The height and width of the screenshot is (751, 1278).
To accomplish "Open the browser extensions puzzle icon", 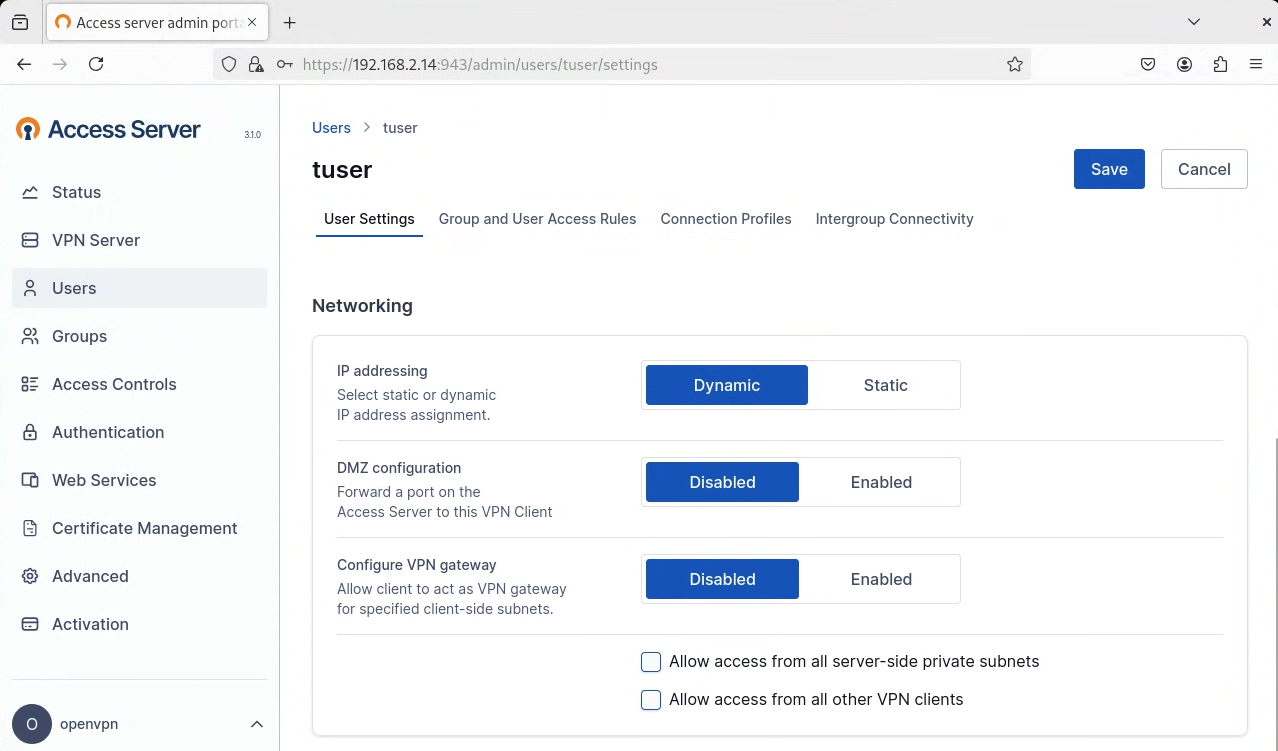I will point(1220,64).
